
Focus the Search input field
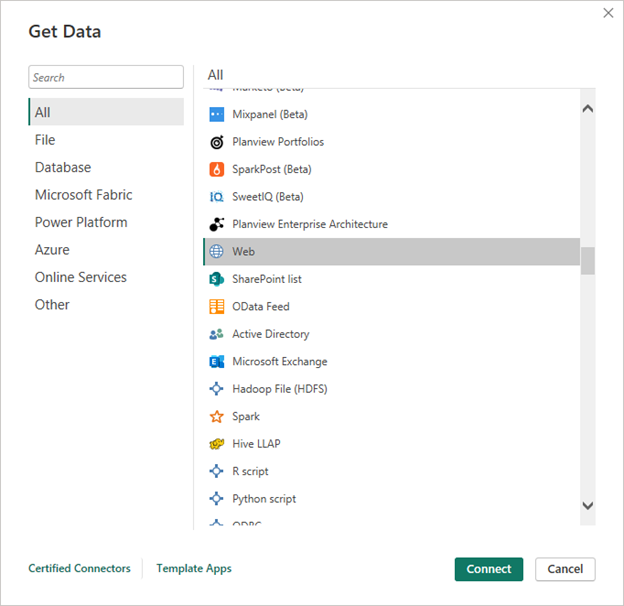[x=106, y=77]
